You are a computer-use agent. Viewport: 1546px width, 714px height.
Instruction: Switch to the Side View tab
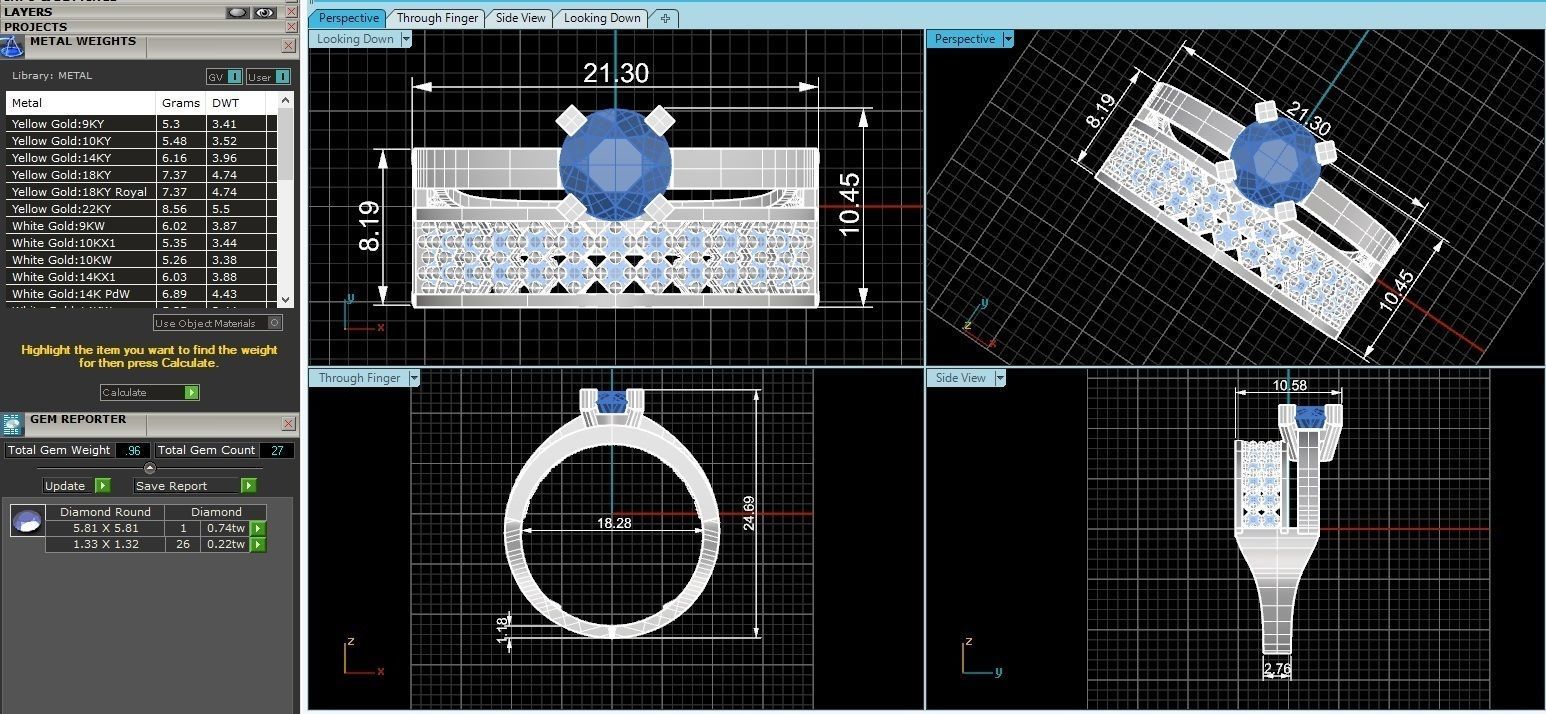[521, 18]
